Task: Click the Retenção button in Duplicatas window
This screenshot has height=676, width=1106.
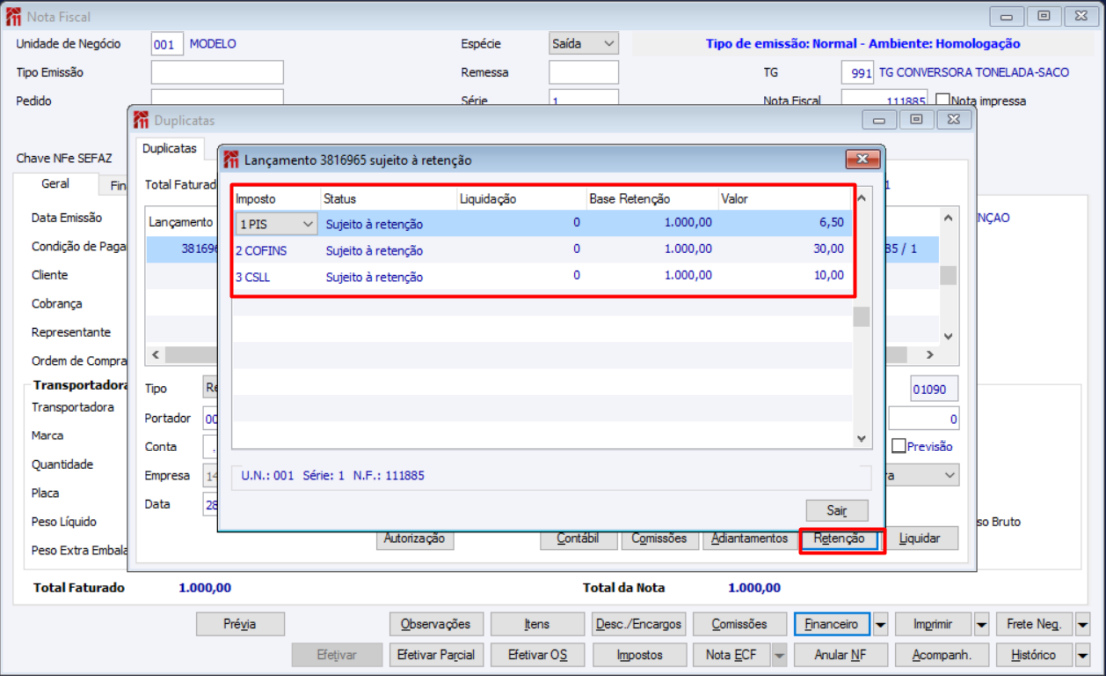Action: (x=839, y=539)
